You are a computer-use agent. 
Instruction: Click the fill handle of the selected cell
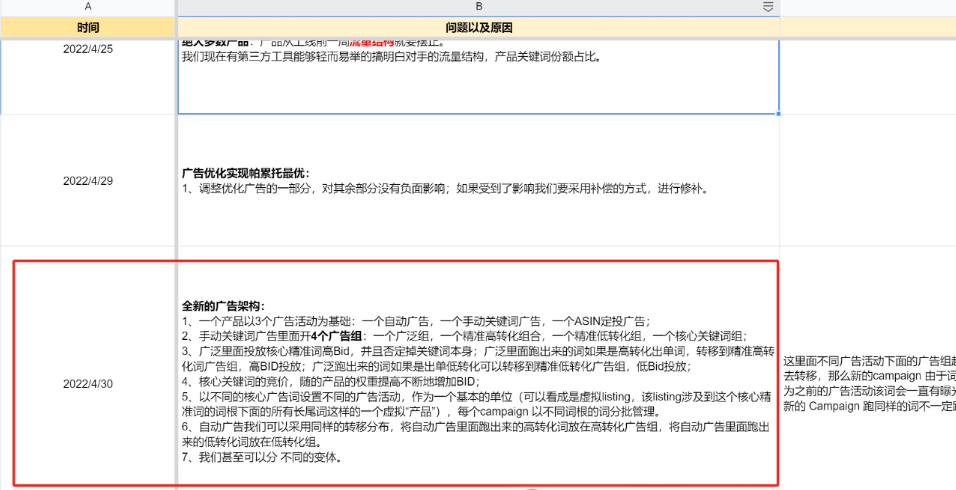[779, 114]
